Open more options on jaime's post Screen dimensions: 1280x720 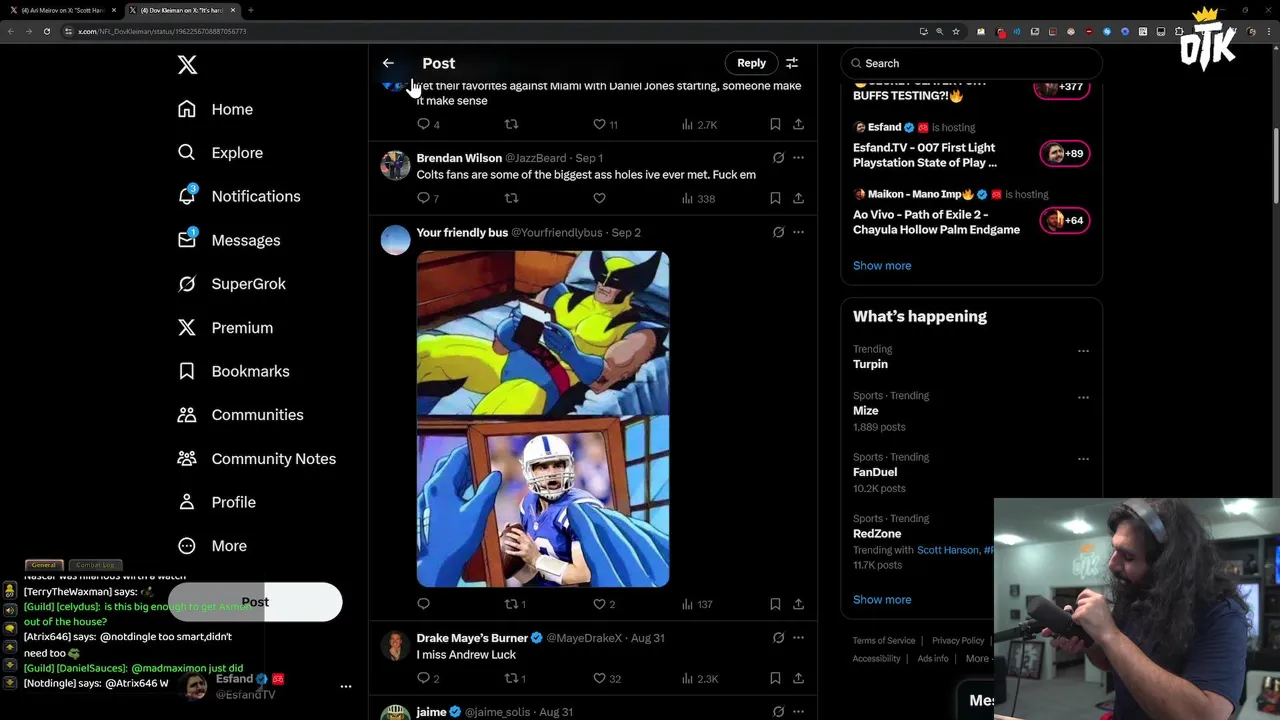tap(798, 712)
